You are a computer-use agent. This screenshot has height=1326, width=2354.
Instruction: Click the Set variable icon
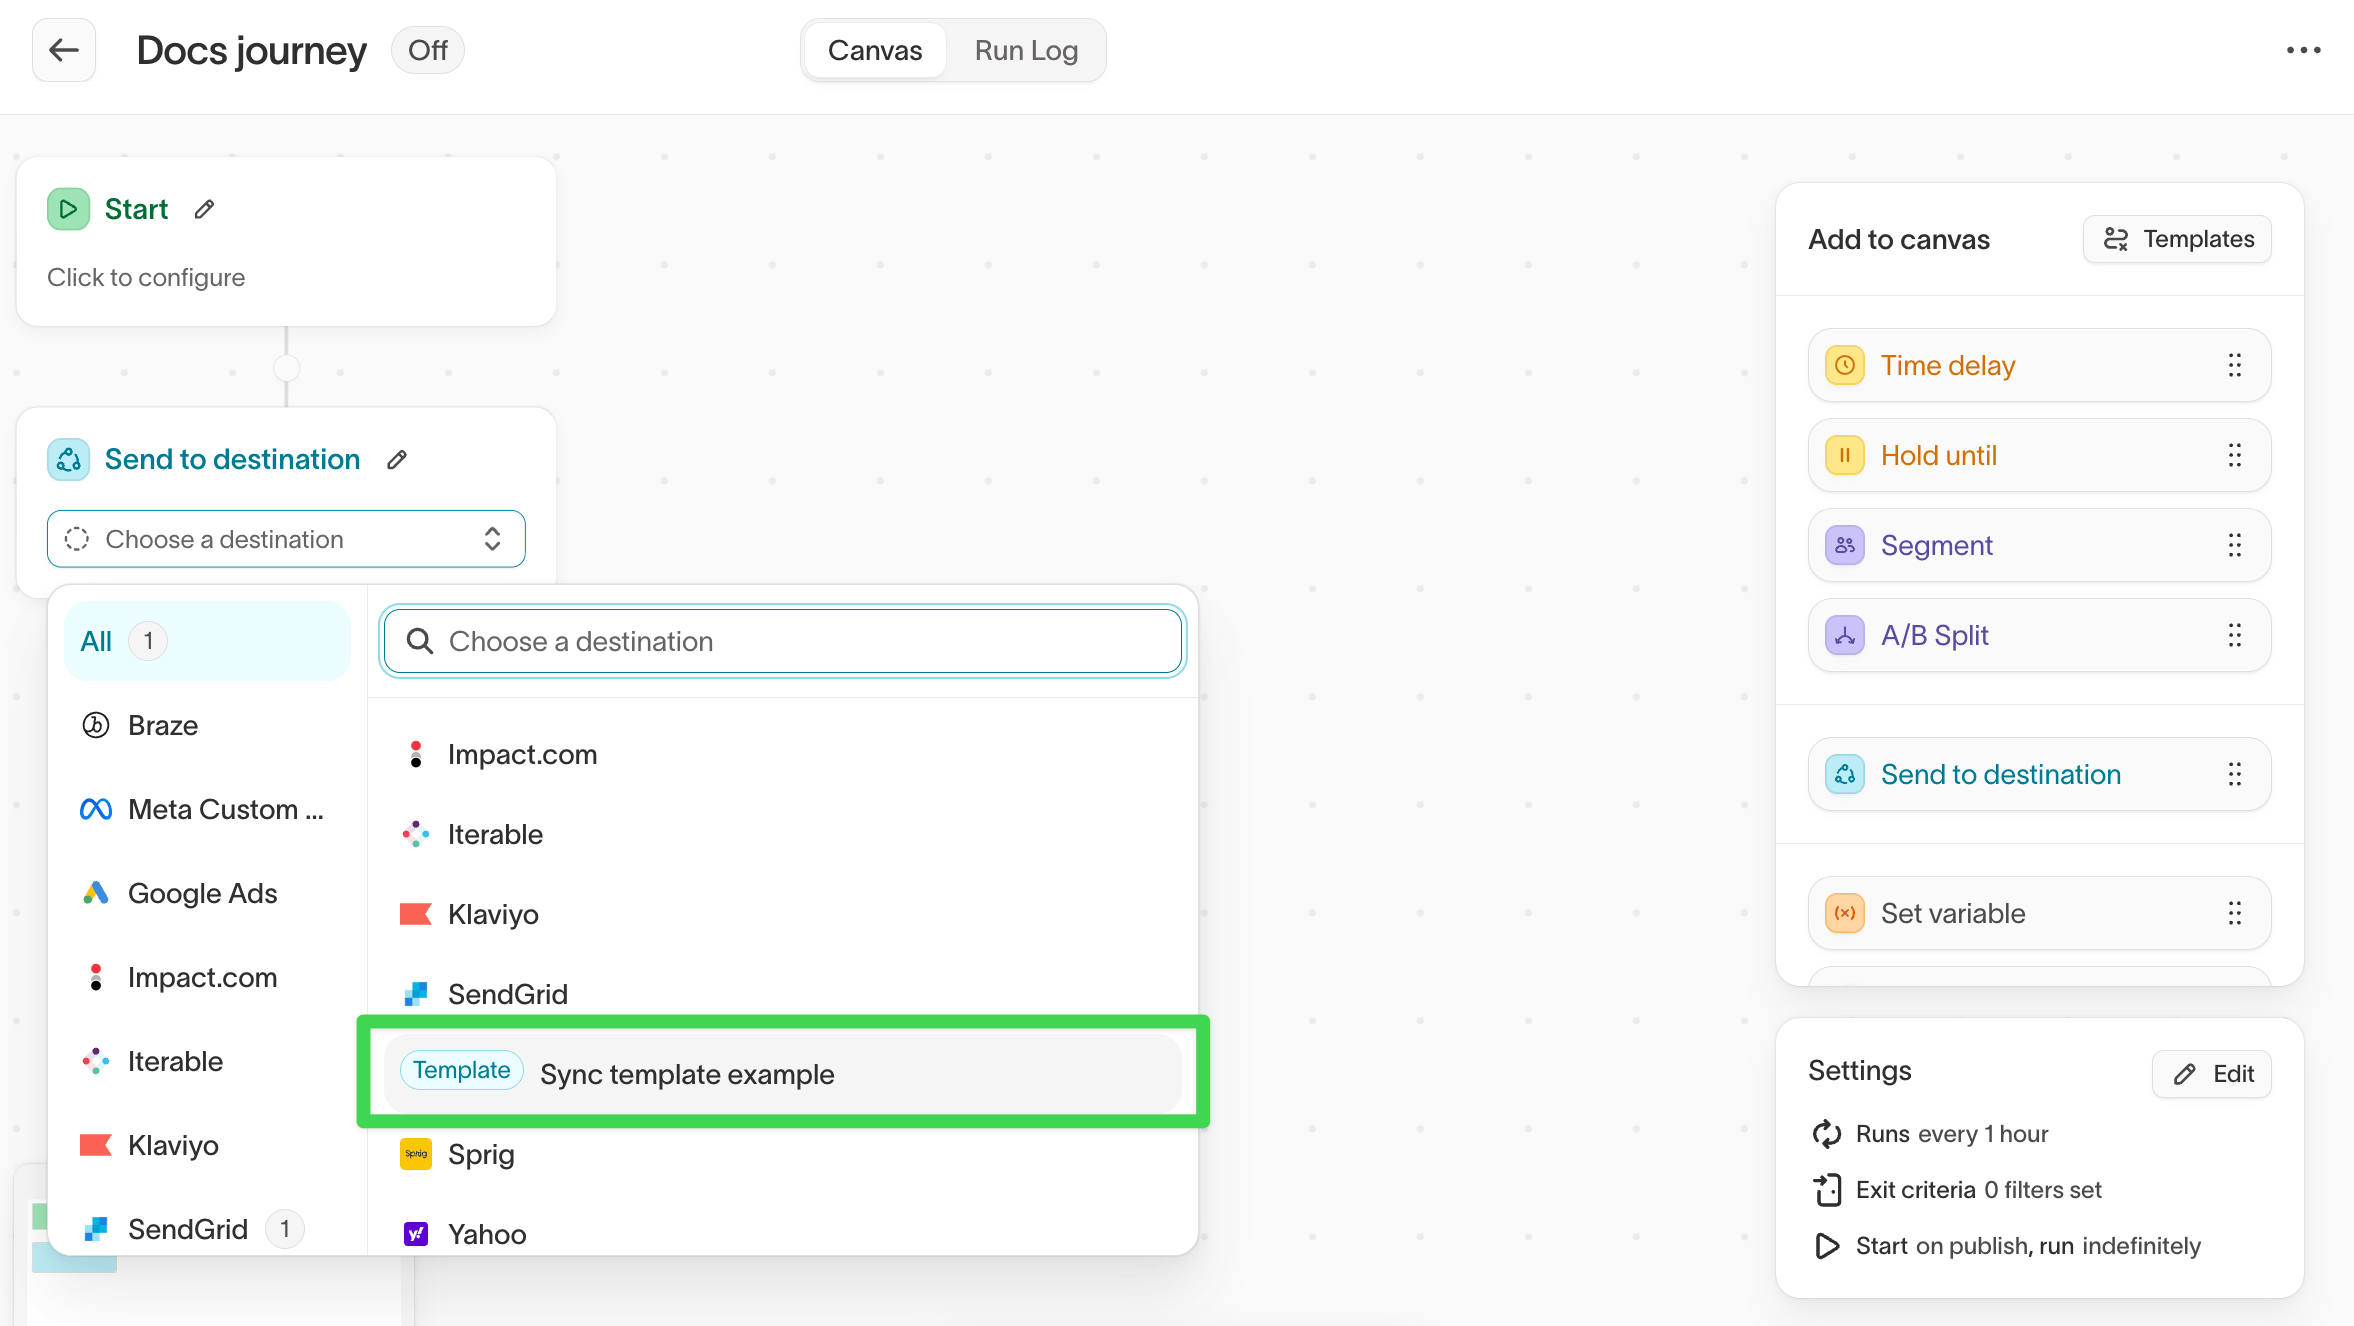tap(1844, 913)
